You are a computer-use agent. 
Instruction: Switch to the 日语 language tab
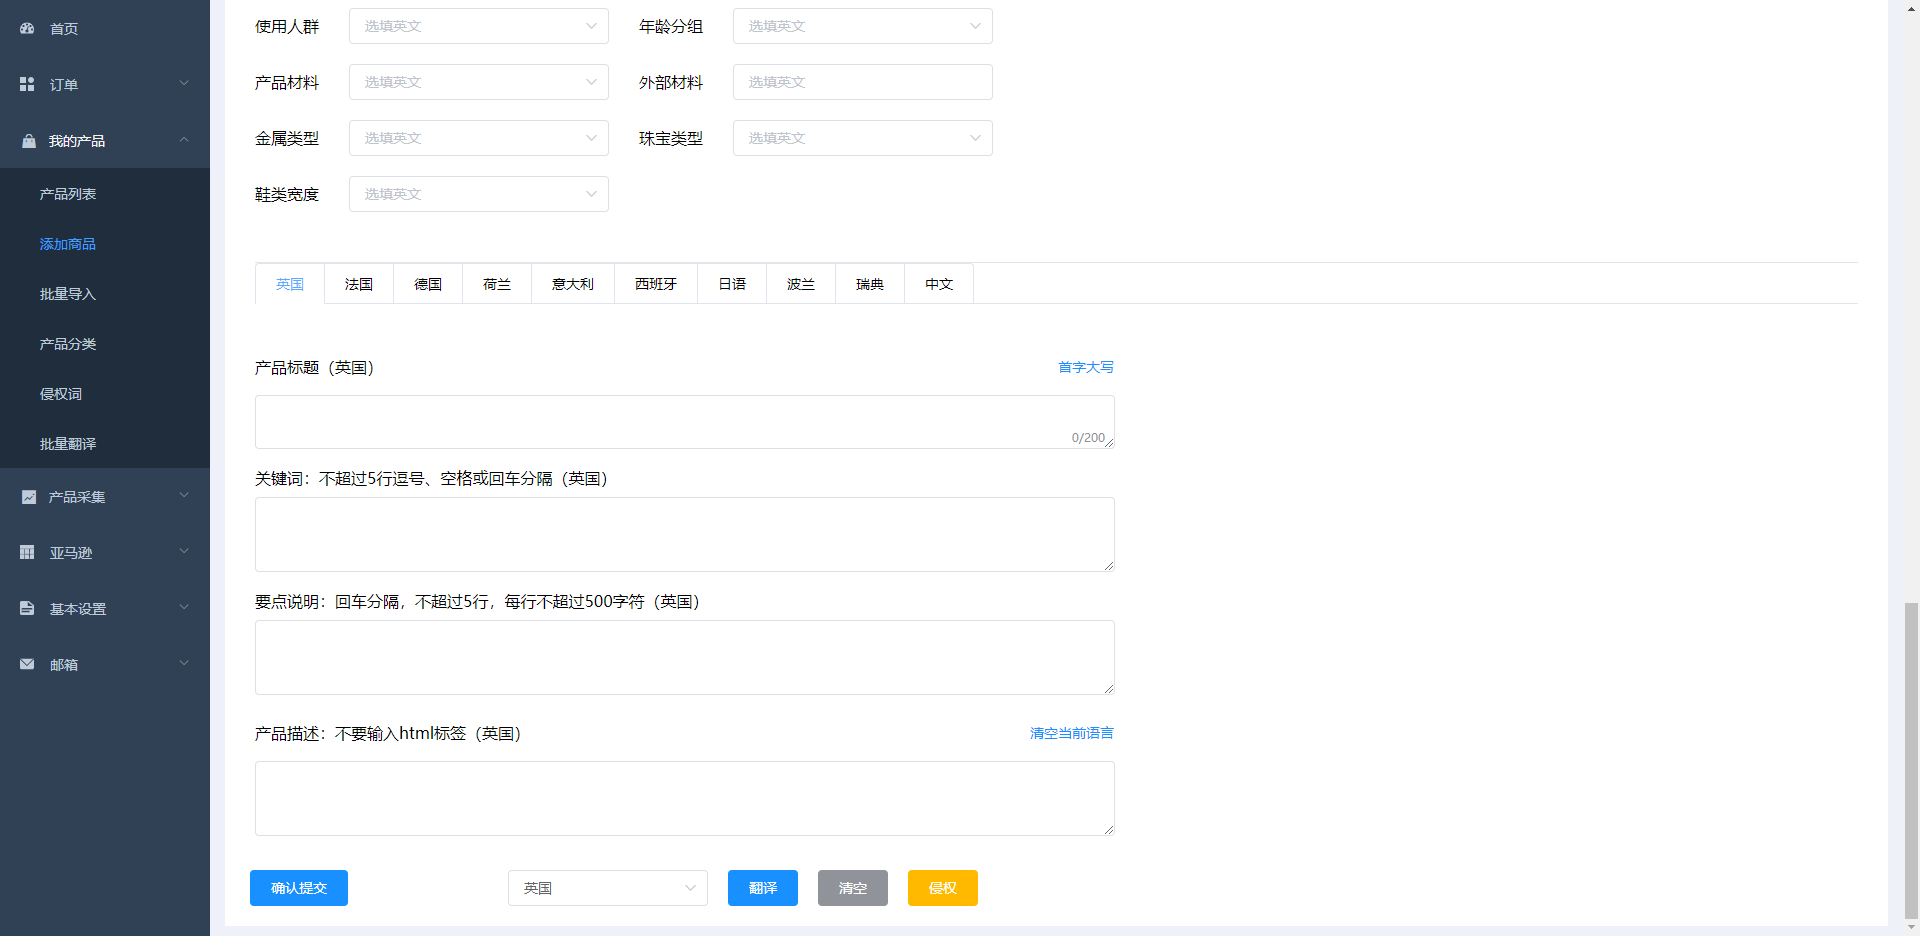pyautogui.click(x=732, y=284)
